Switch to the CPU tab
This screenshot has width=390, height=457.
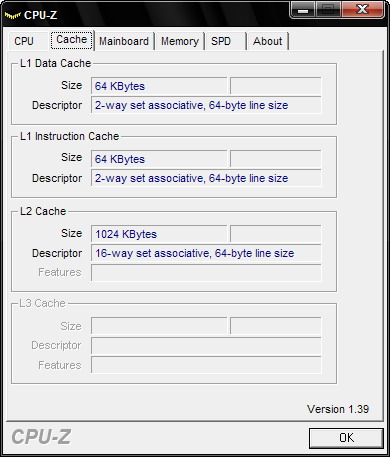[24, 41]
